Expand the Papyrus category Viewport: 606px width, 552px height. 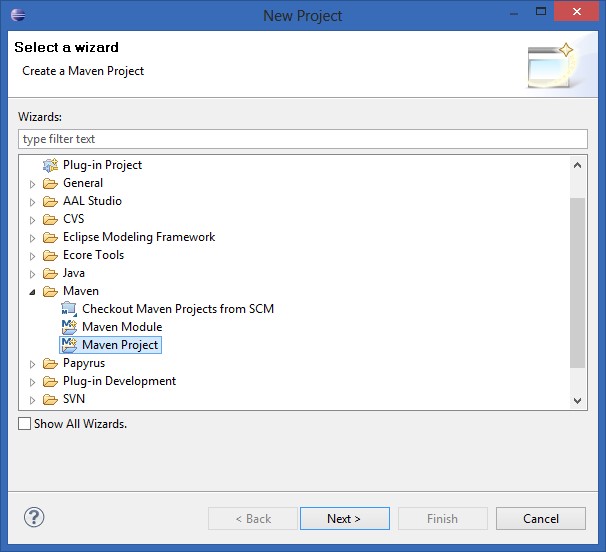point(32,365)
